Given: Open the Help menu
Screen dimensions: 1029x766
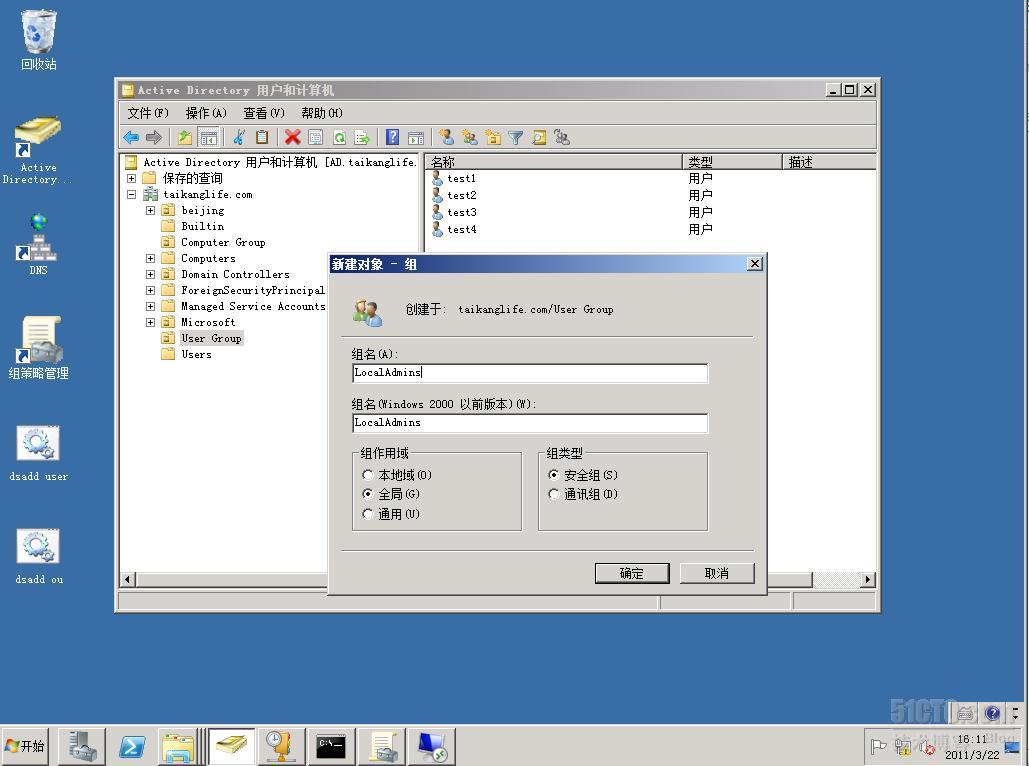Looking at the screenshot, I should click(x=322, y=113).
